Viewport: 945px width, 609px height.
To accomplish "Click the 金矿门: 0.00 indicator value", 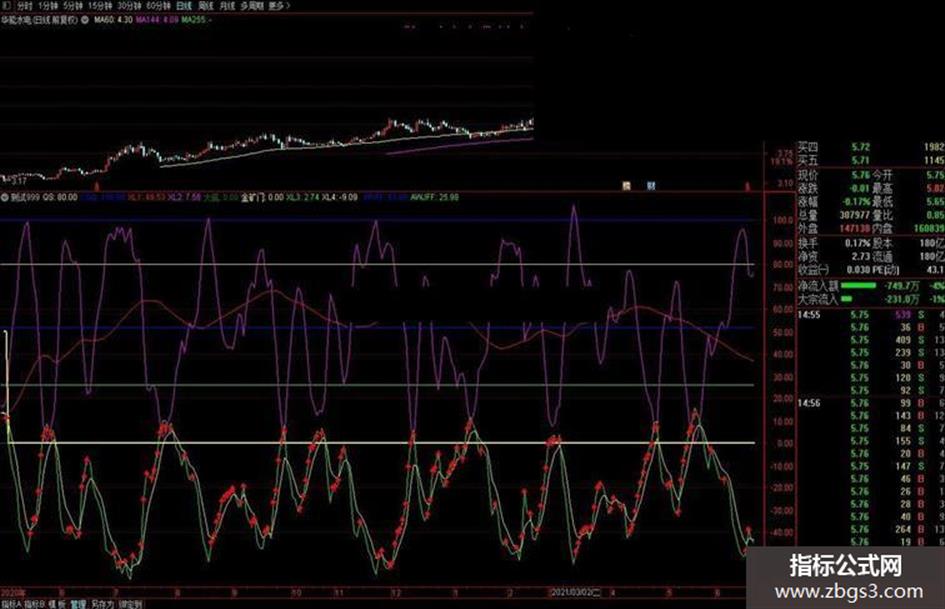I will coord(263,197).
